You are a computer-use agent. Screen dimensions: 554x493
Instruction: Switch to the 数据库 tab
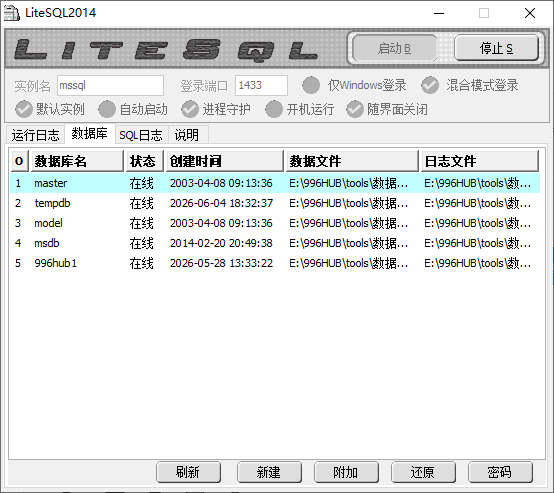click(90, 134)
